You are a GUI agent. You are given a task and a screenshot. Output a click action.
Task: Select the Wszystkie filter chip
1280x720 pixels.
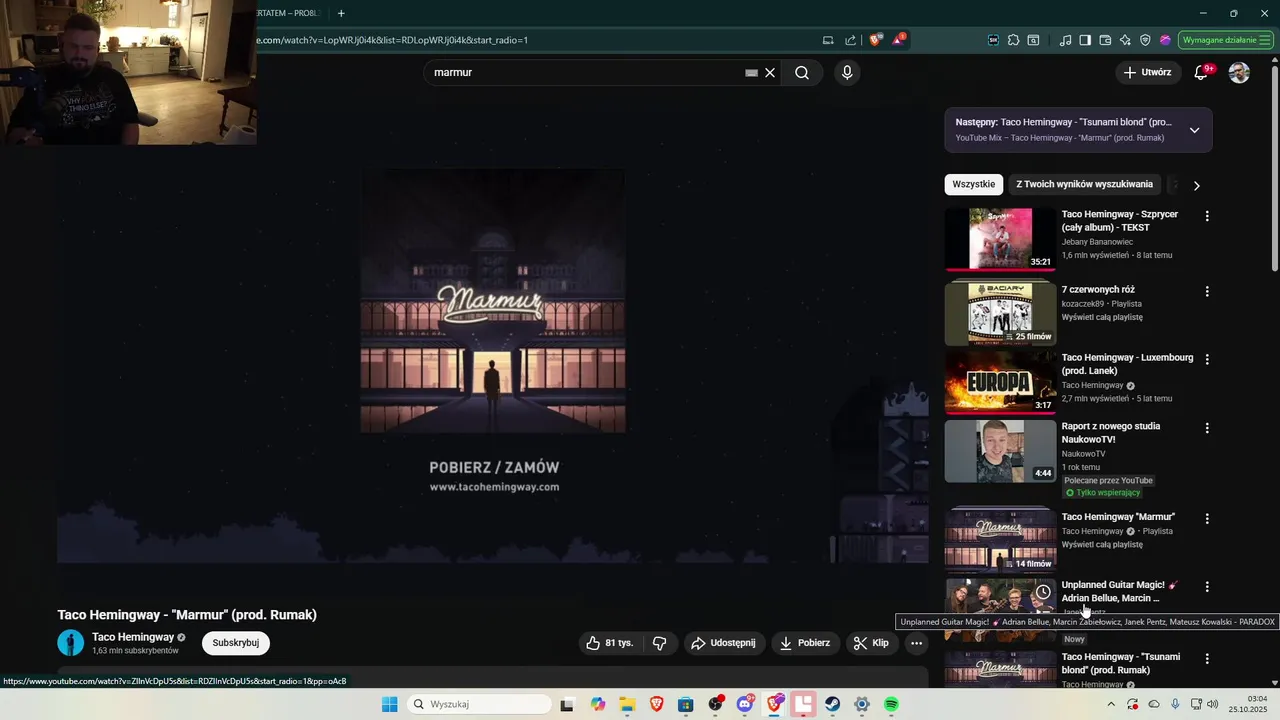[x=973, y=185]
